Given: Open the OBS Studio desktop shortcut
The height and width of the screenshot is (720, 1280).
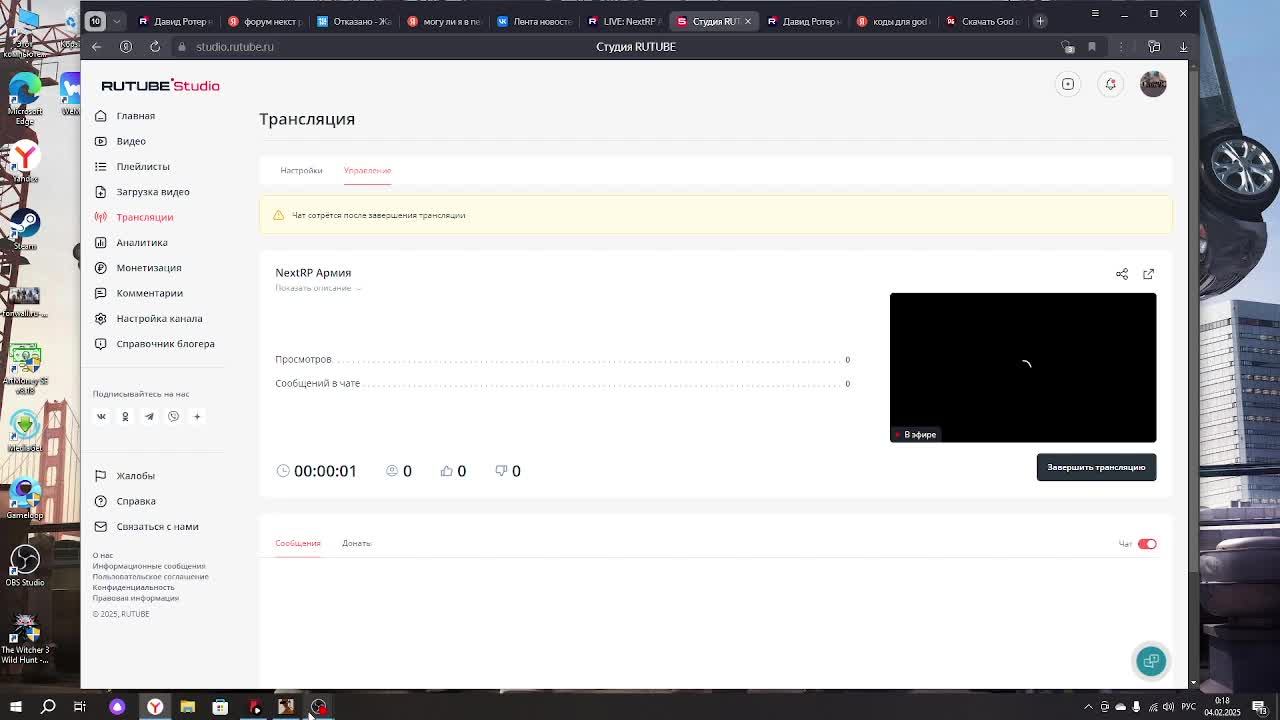Looking at the screenshot, I should [x=25, y=565].
